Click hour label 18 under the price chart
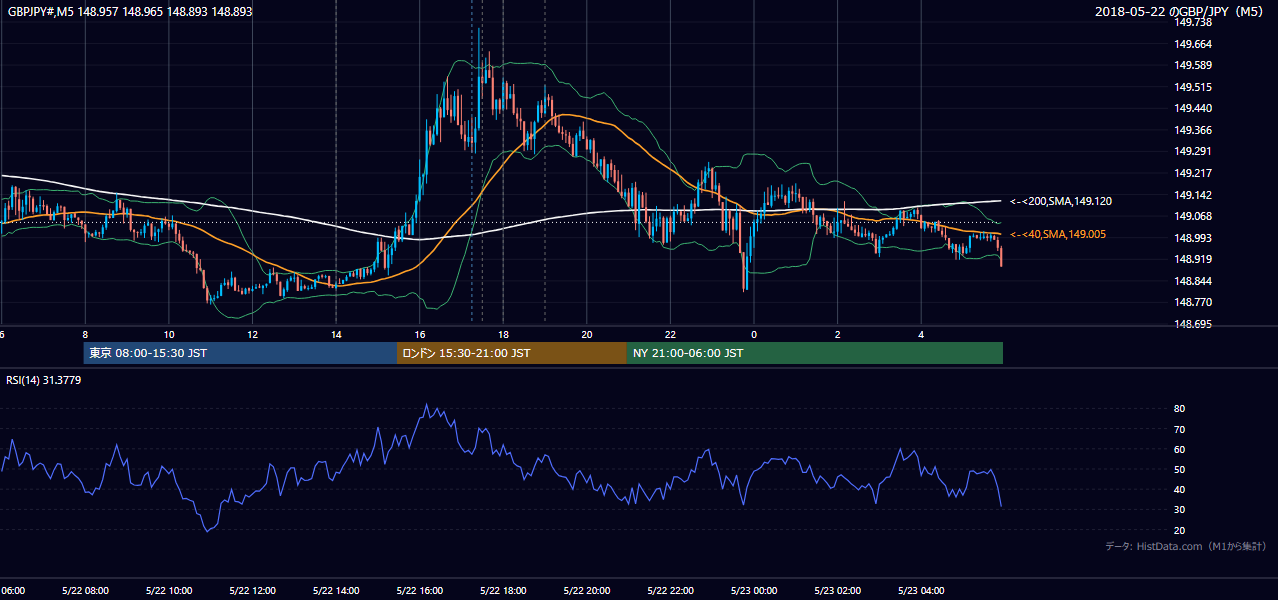 coord(503,334)
